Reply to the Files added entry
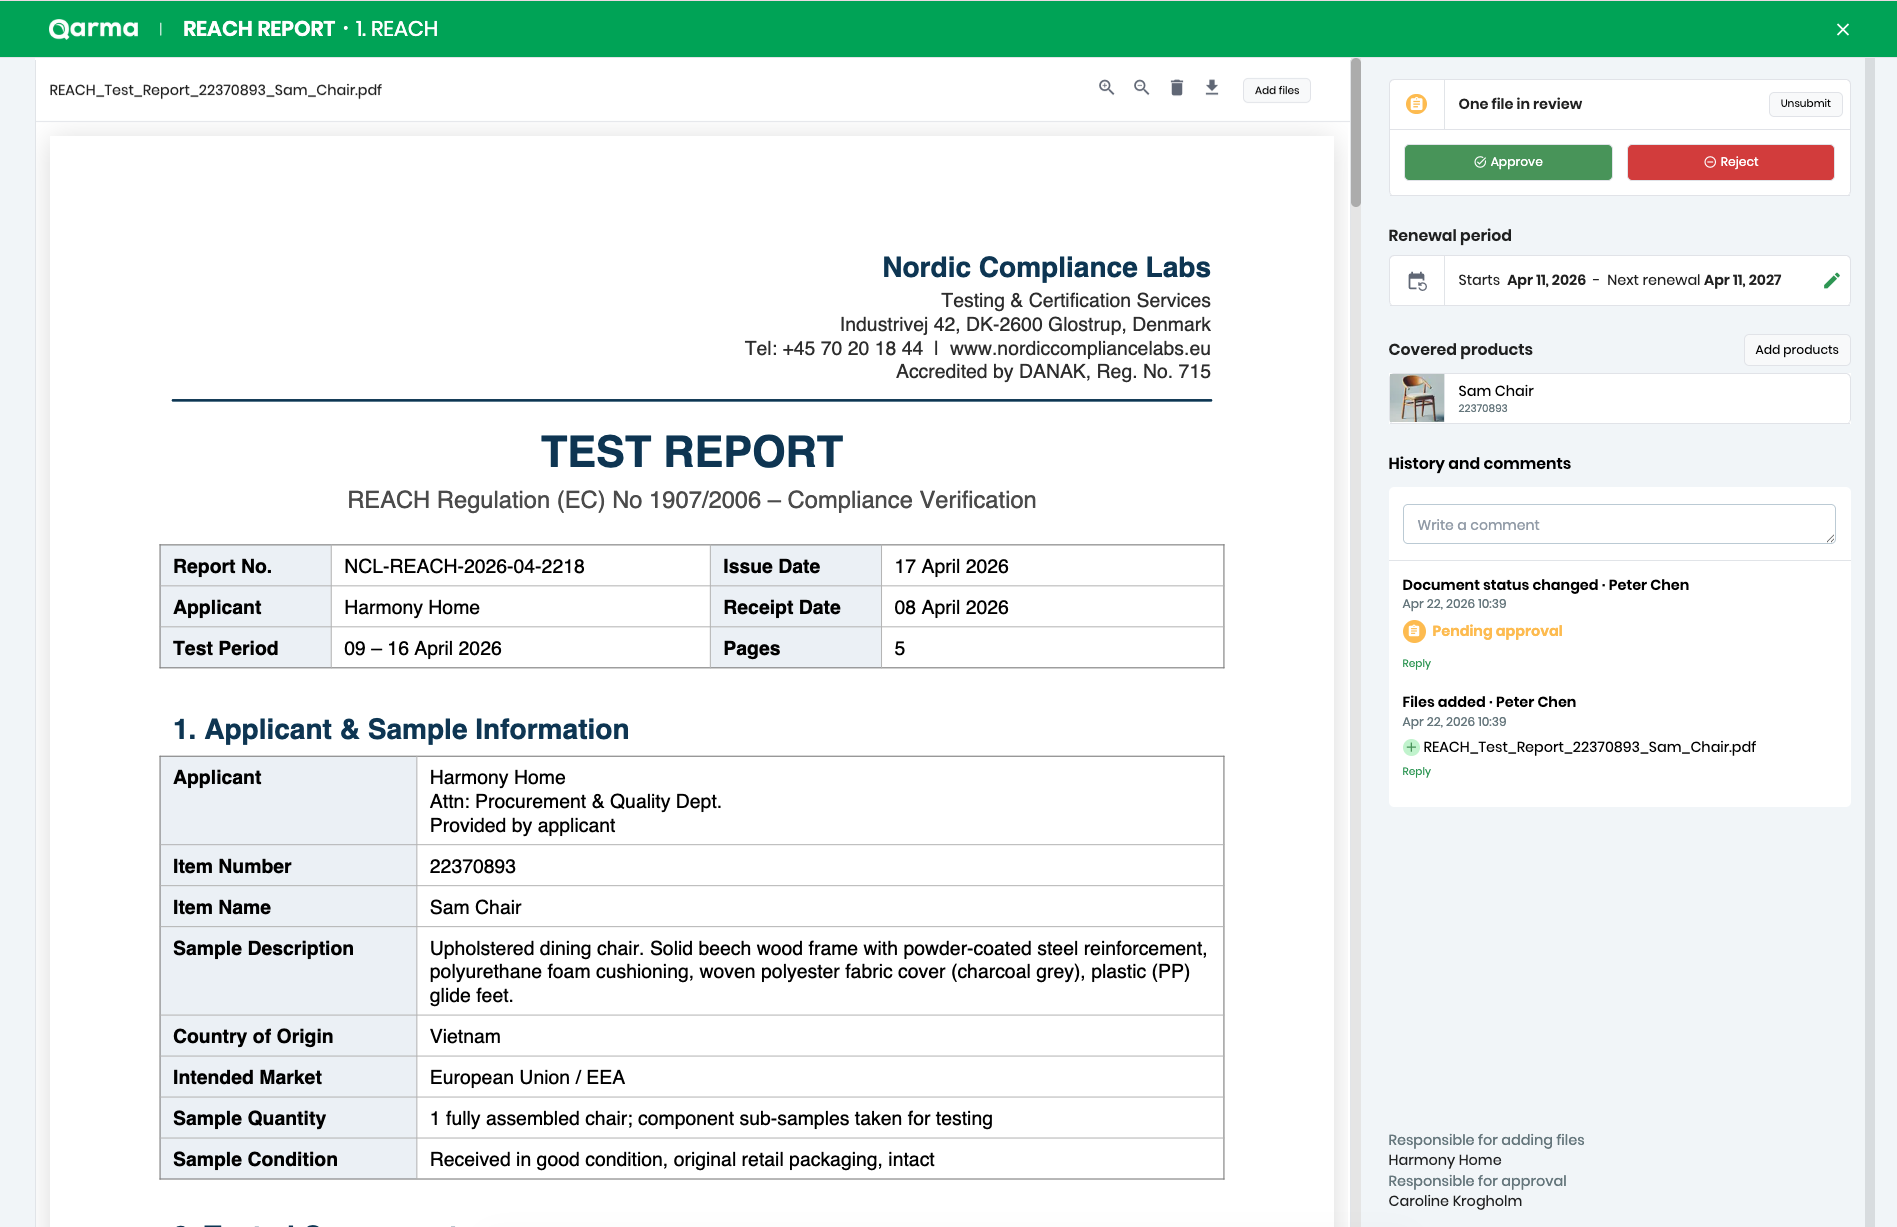 pos(1416,772)
